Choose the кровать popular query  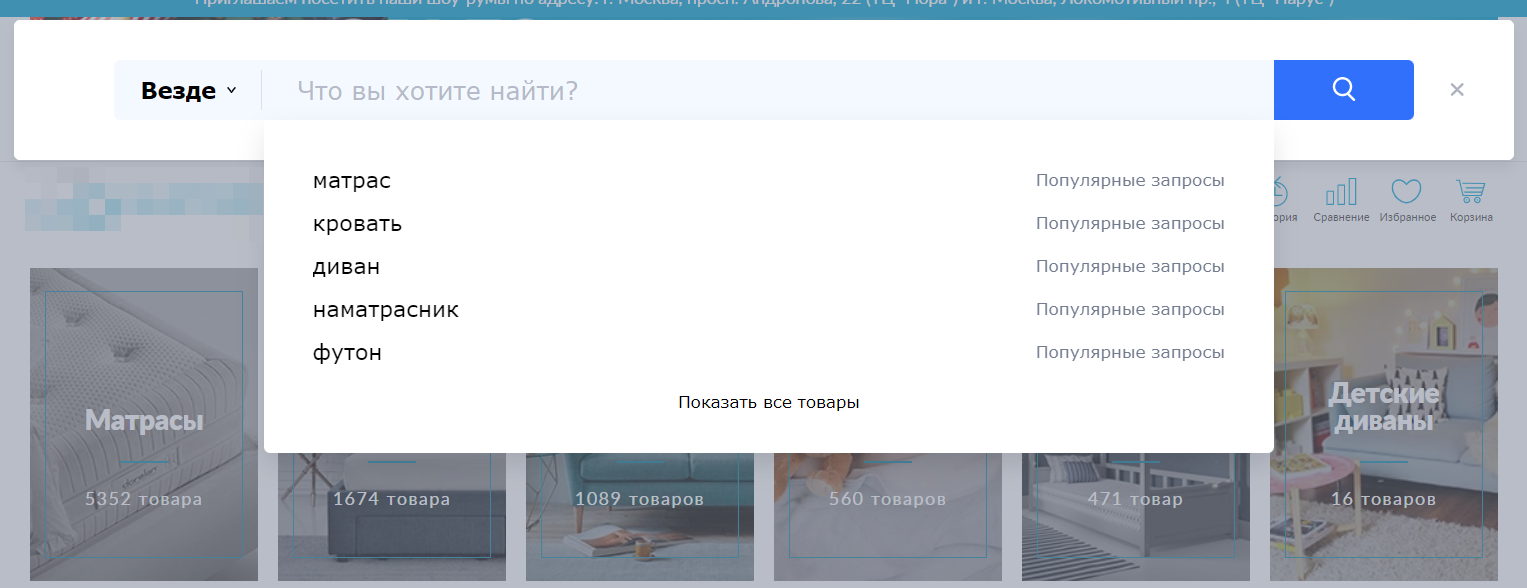click(357, 223)
